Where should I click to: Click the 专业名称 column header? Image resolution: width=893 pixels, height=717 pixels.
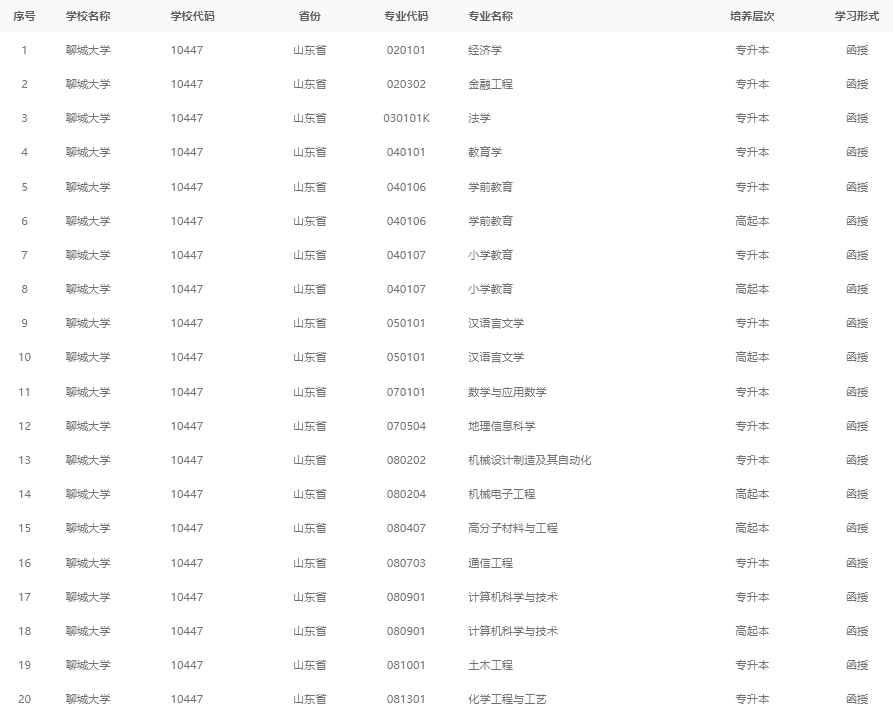pos(490,16)
